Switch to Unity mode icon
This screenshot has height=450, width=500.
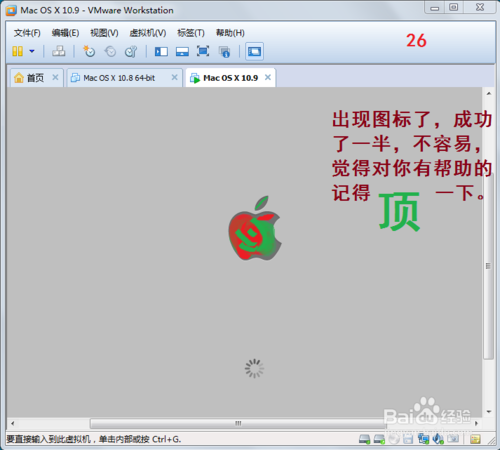[x=224, y=52]
